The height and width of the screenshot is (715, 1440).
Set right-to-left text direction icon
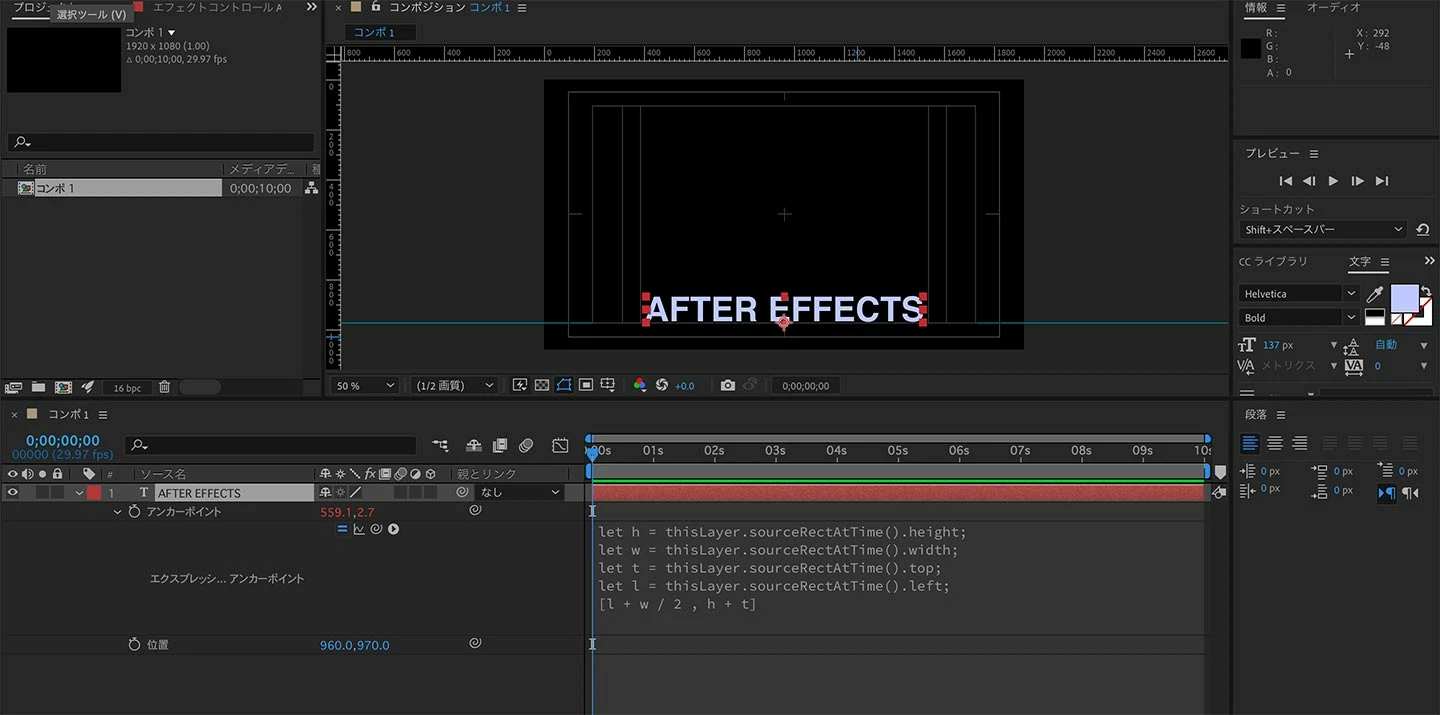[x=1410, y=493]
